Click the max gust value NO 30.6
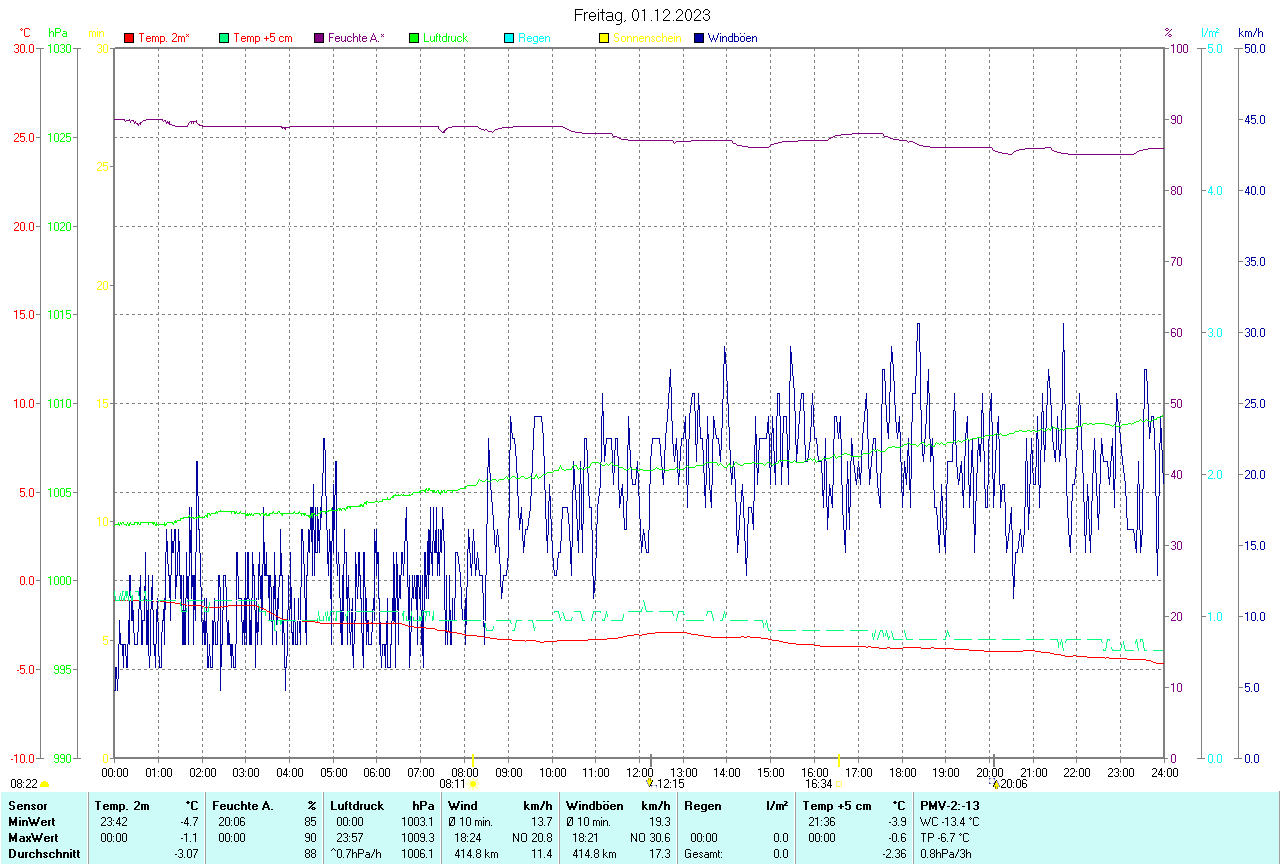 [x=649, y=838]
